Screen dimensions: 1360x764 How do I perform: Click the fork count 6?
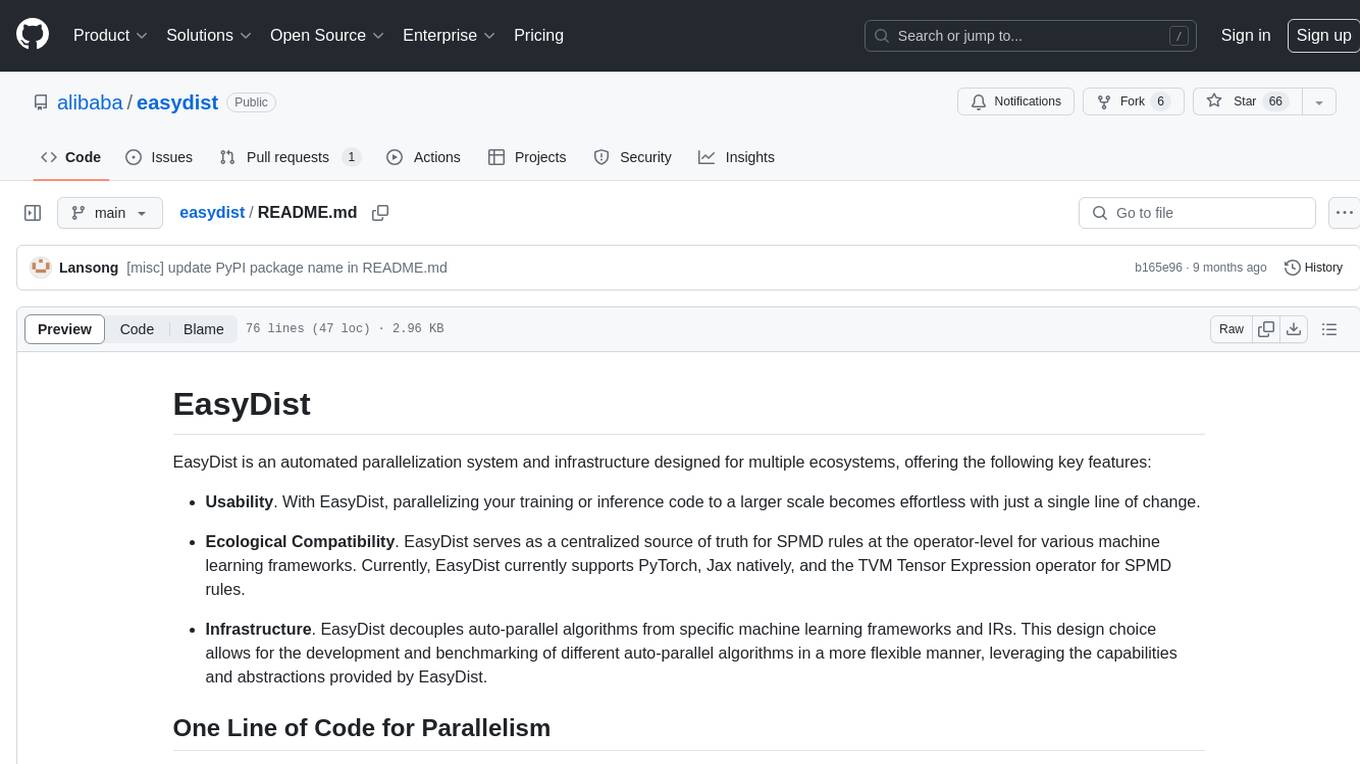click(x=1161, y=102)
